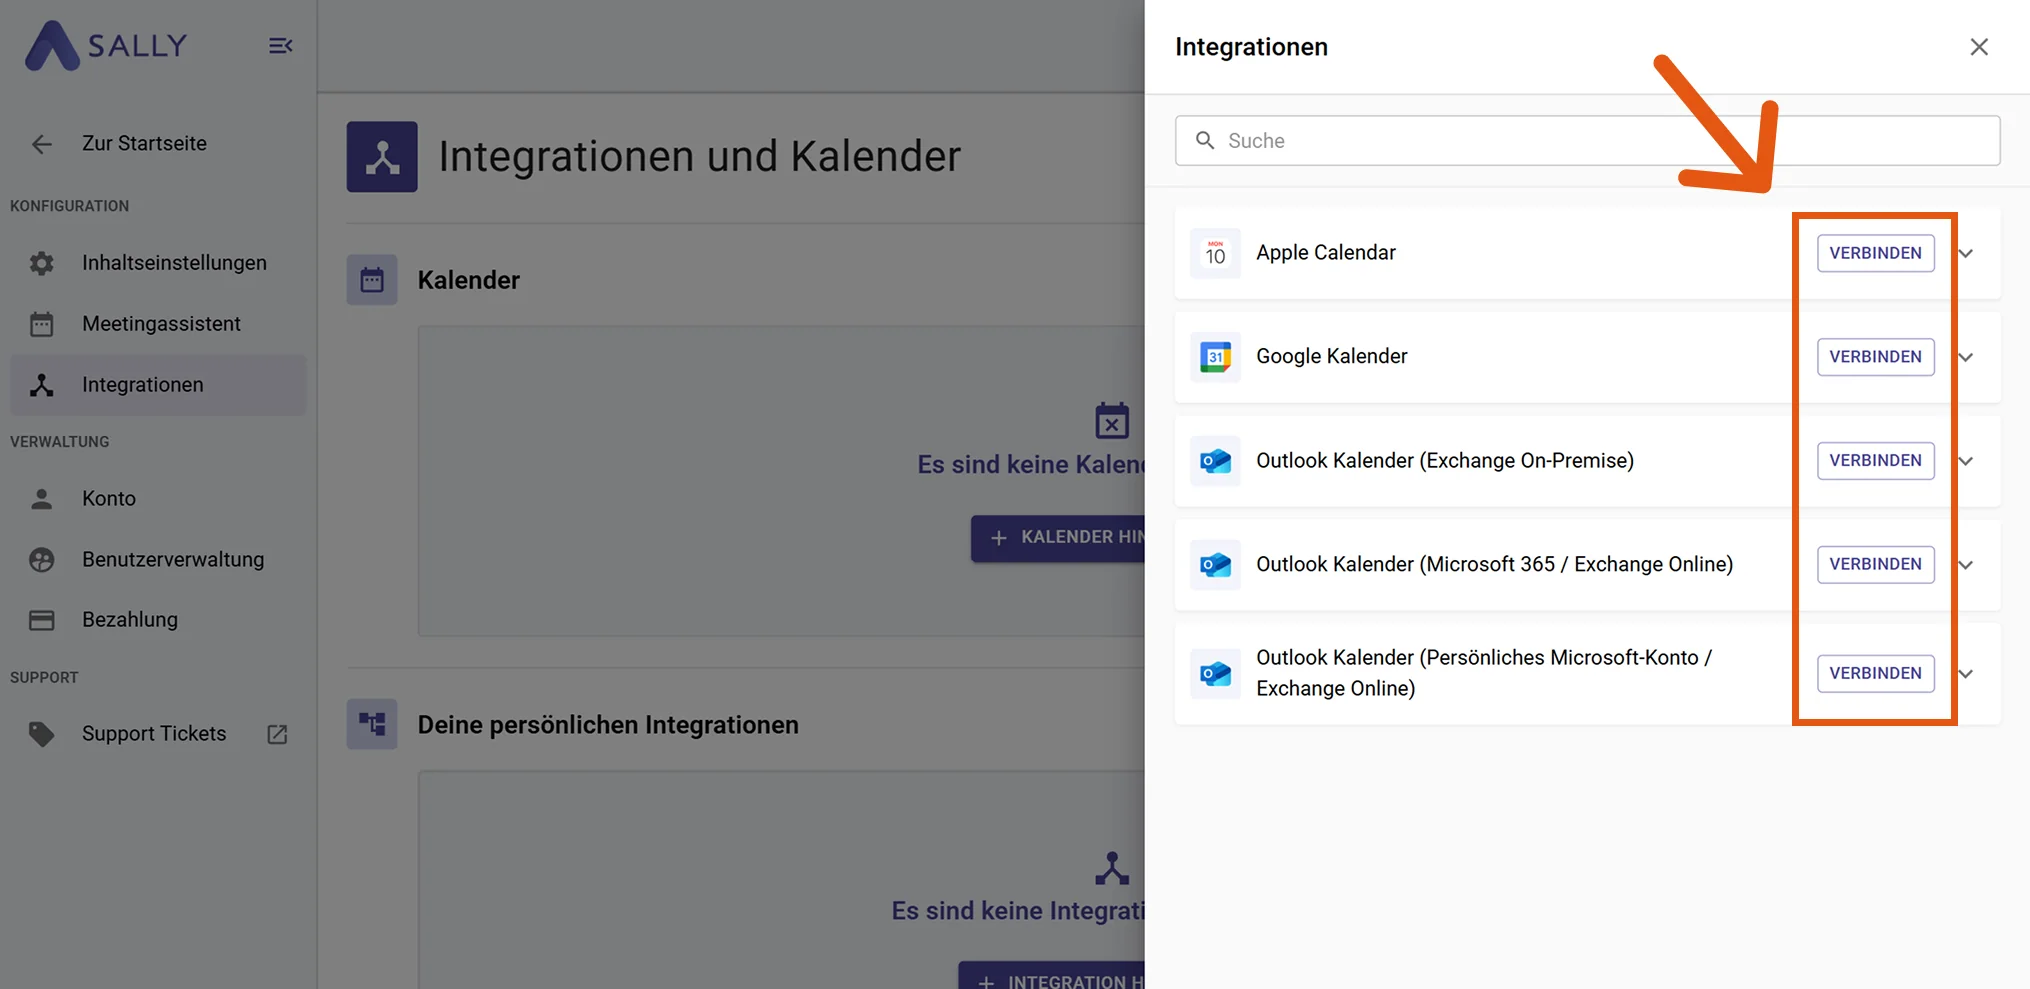The width and height of the screenshot is (2030, 989).
Task: Click the external link icon beside Support Tickets
Action: 277,735
